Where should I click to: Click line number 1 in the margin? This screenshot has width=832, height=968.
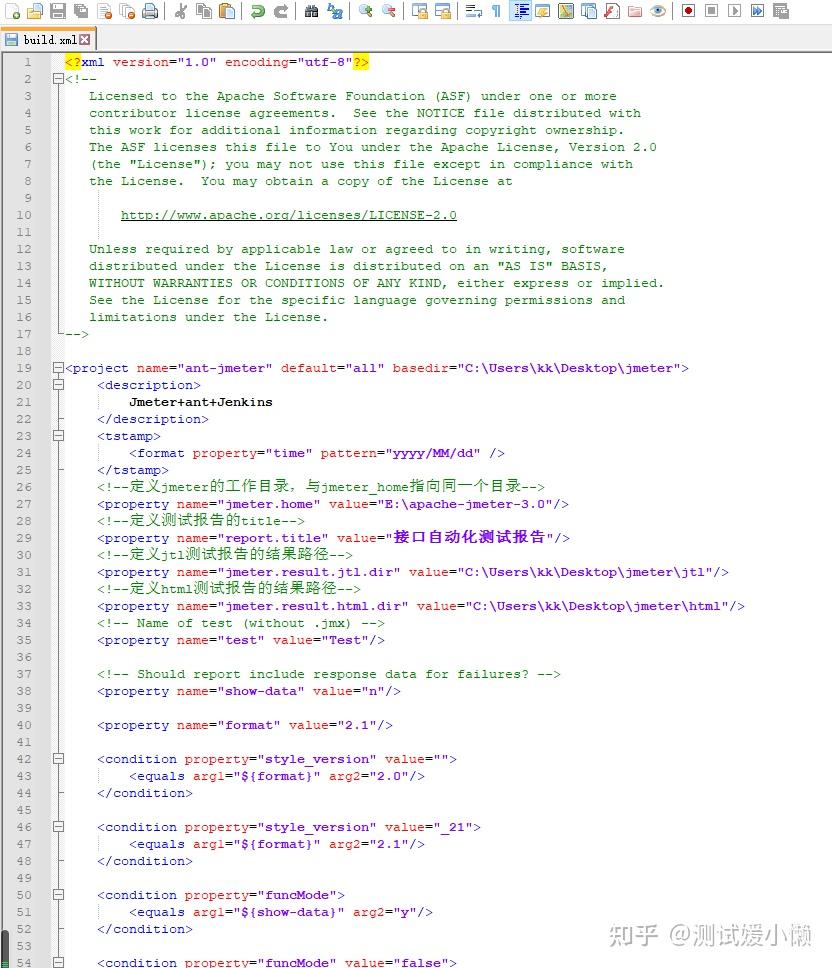pos(27,62)
